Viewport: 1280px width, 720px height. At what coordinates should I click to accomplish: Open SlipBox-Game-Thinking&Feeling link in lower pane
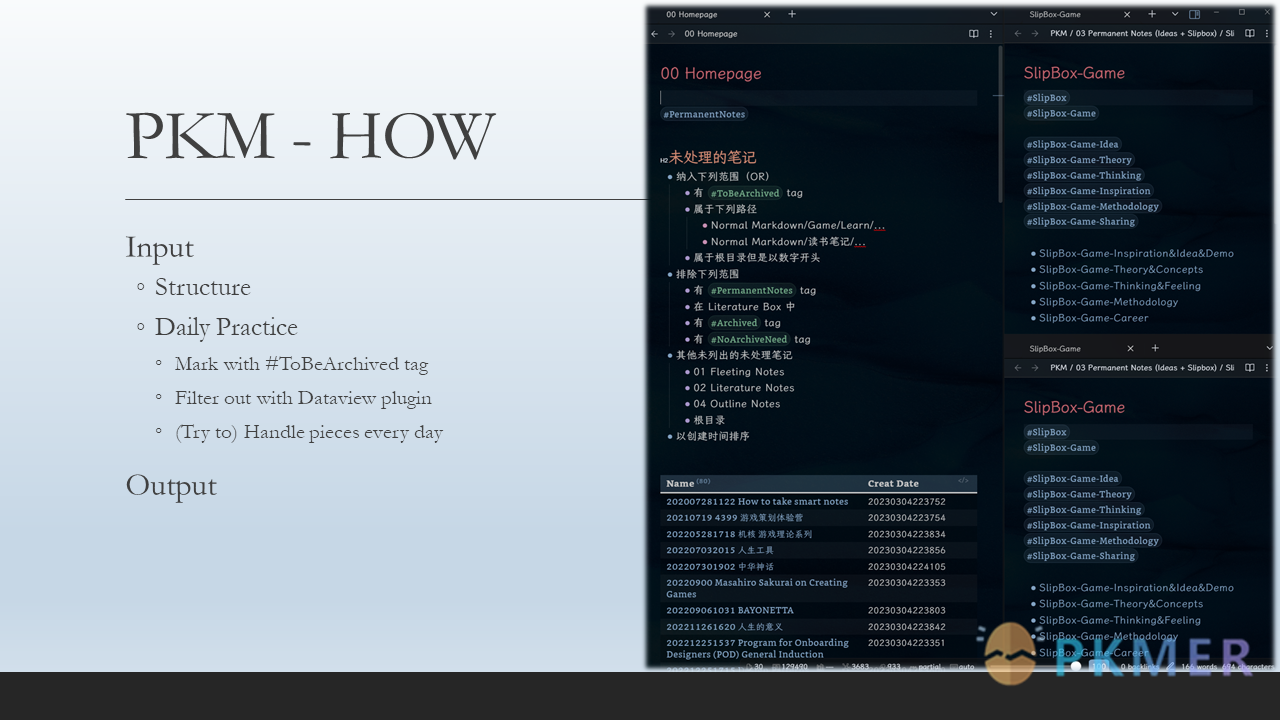point(1120,620)
